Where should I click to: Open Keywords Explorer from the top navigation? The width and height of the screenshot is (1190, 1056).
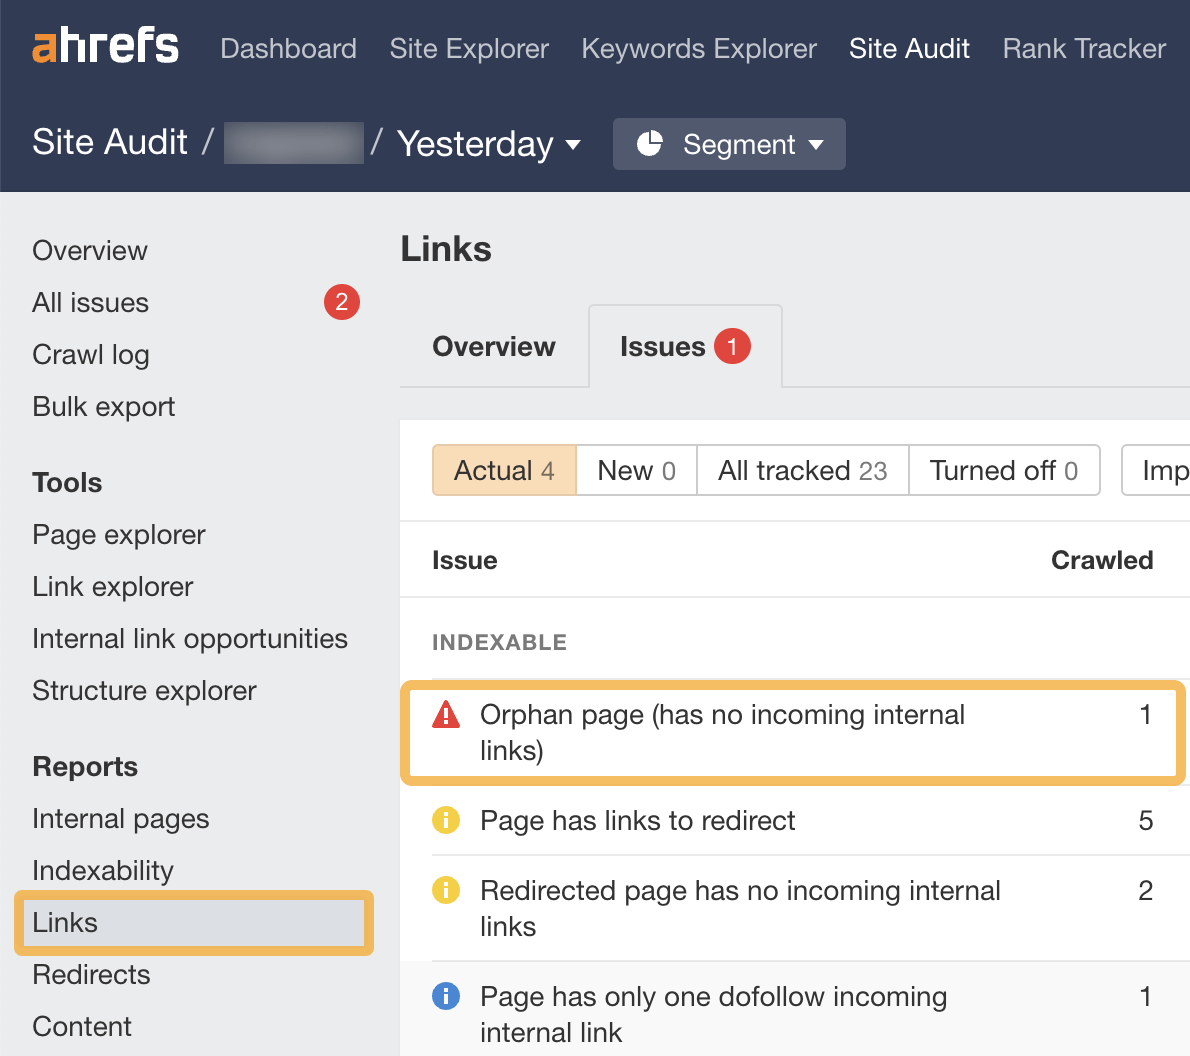point(698,48)
